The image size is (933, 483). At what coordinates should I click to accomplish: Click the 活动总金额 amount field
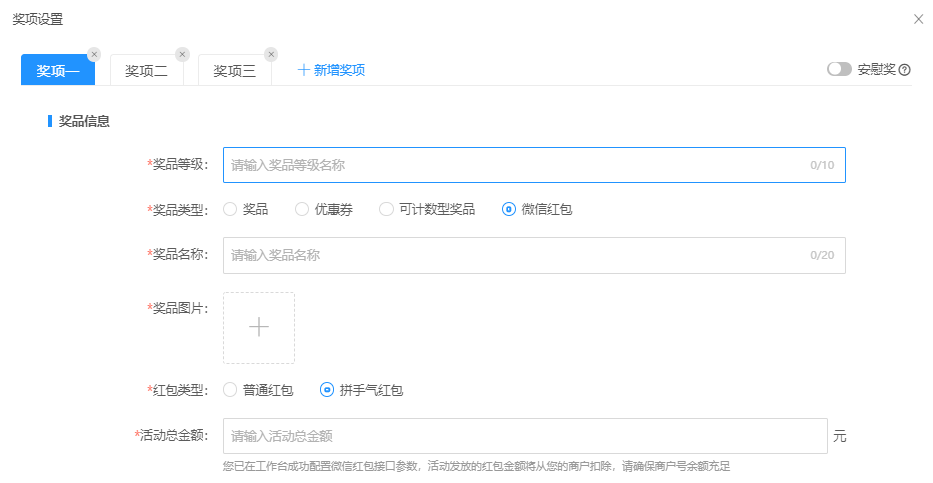point(525,436)
